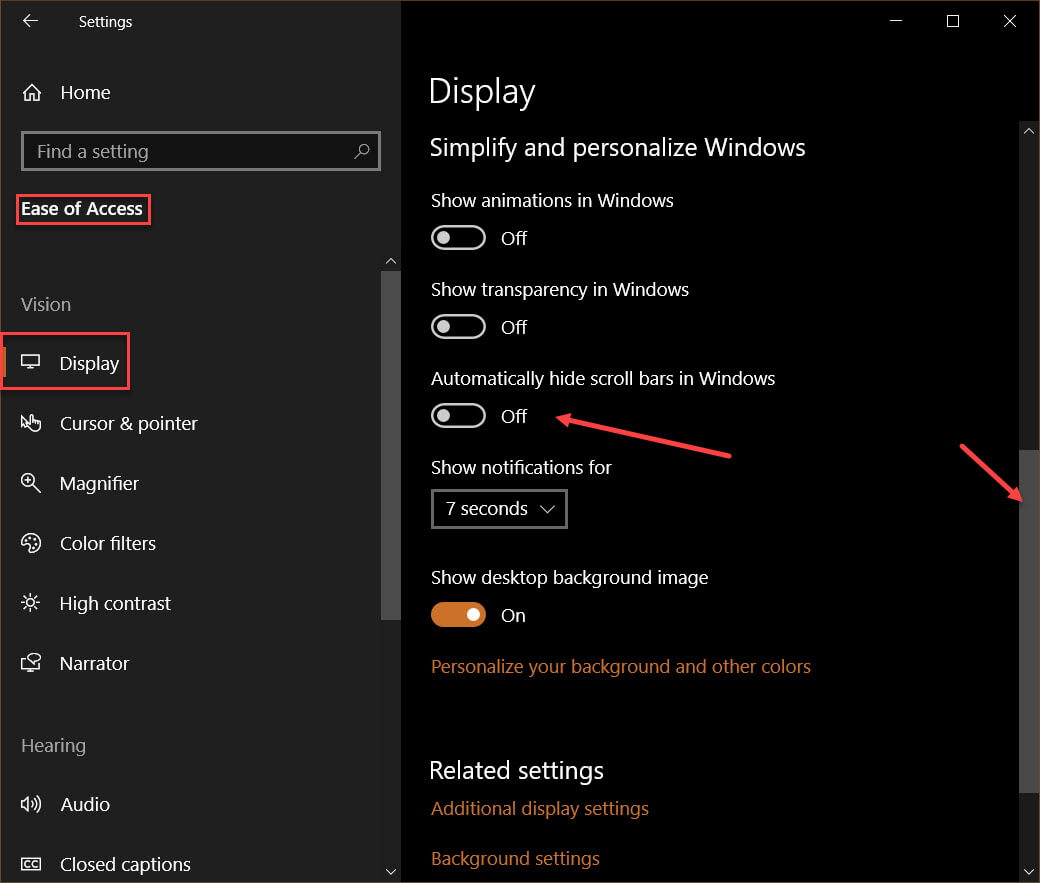Expand the sidebar scroll down chevron

[391, 871]
